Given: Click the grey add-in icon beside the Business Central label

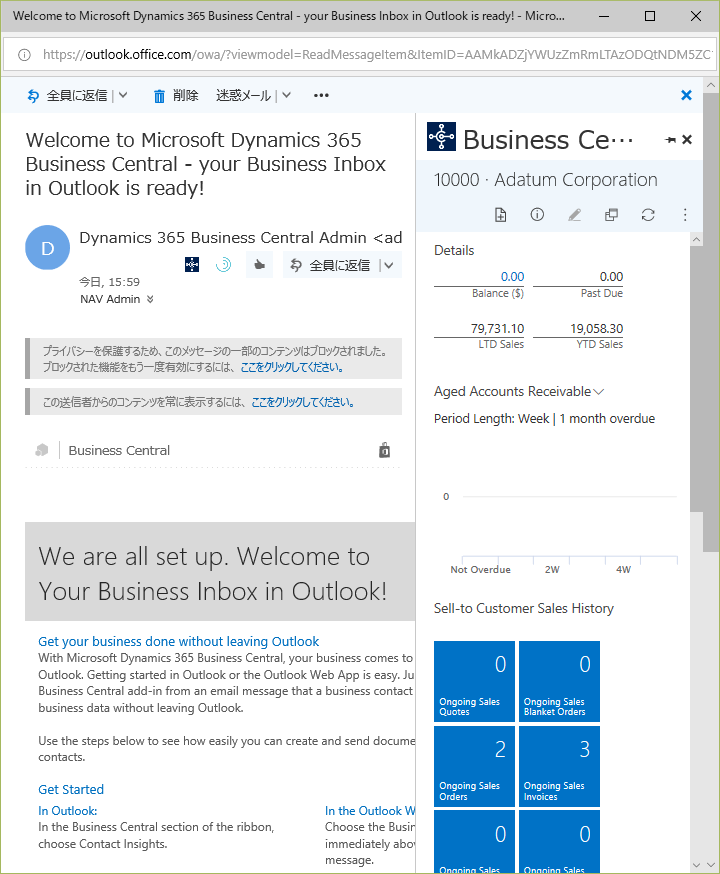Looking at the screenshot, I should pyautogui.click(x=42, y=450).
